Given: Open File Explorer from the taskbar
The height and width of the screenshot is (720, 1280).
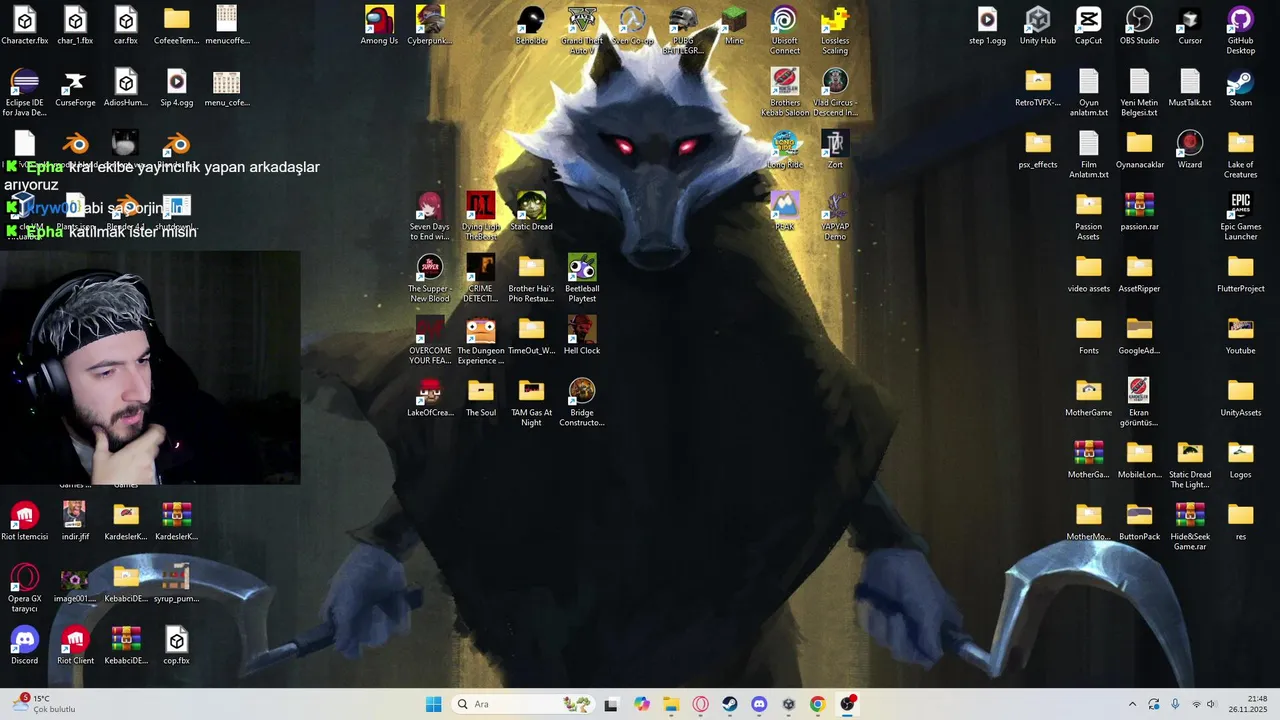Looking at the screenshot, I should coord(670,704).
